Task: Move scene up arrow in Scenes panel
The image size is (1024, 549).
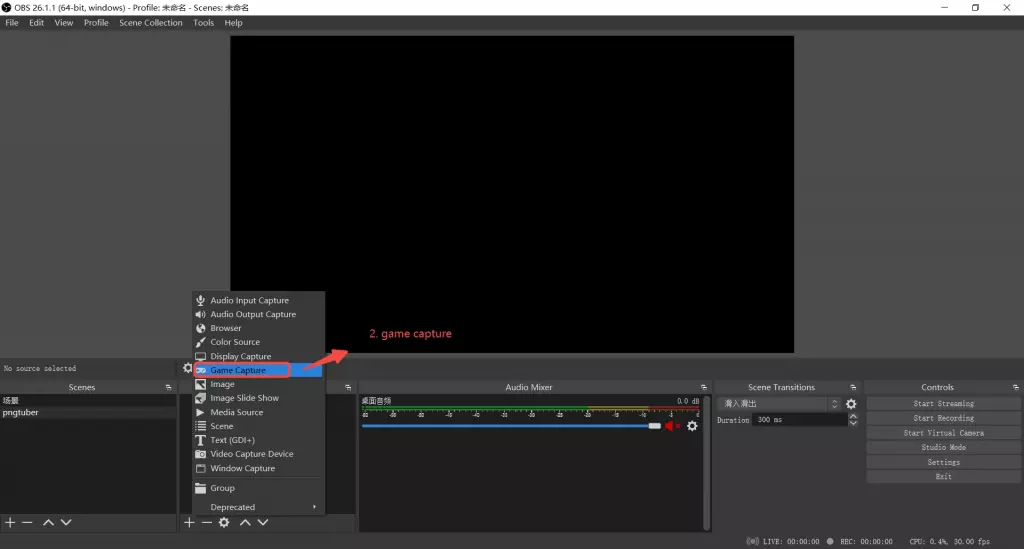Action: [x=48, y=523]
